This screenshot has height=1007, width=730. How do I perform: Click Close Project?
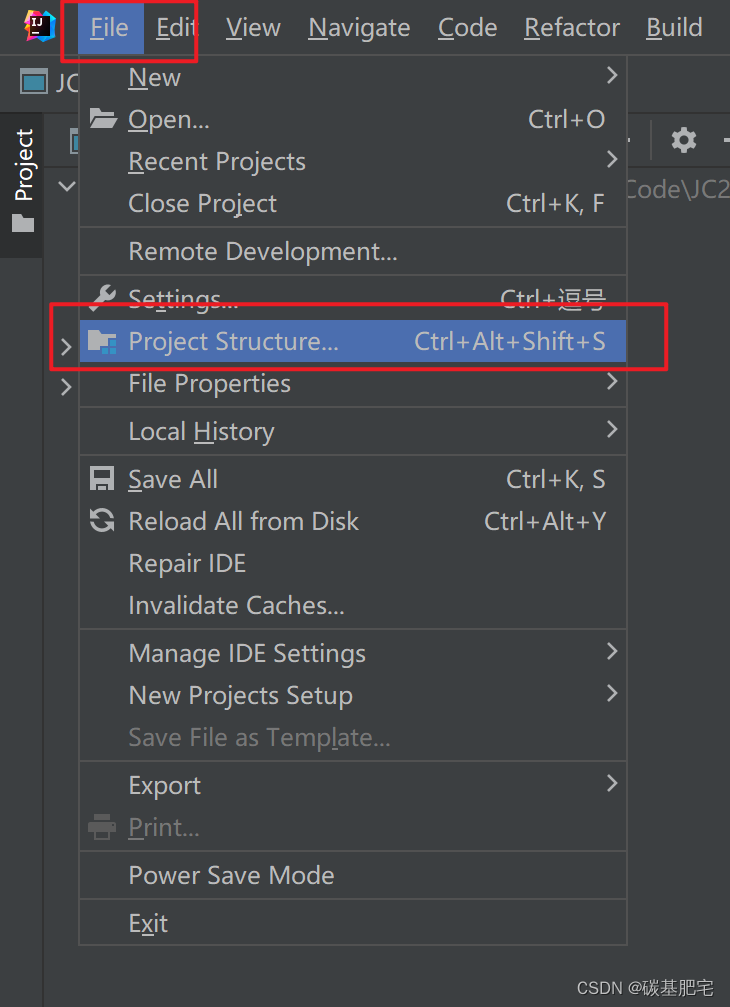pyautogui.click(x=202, y=203)
